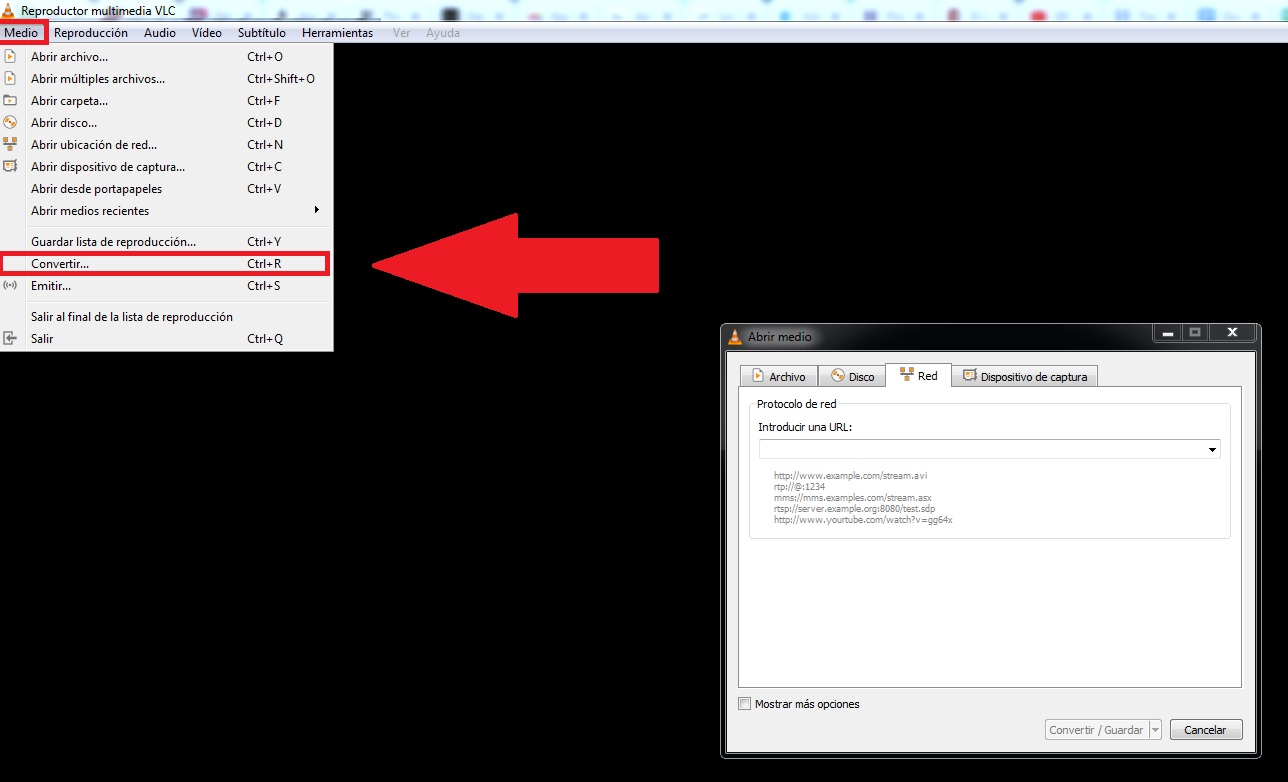
Task: Choose Abrir dispositivo de captura... entry
Action: (166, 167)
